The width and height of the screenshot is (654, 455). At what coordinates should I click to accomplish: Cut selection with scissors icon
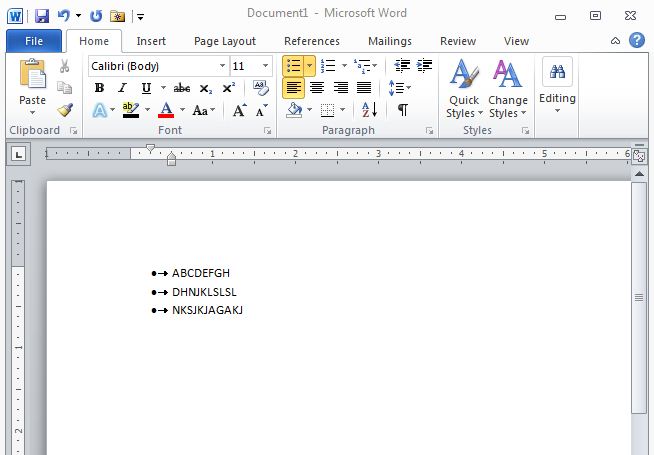(64, 66)
